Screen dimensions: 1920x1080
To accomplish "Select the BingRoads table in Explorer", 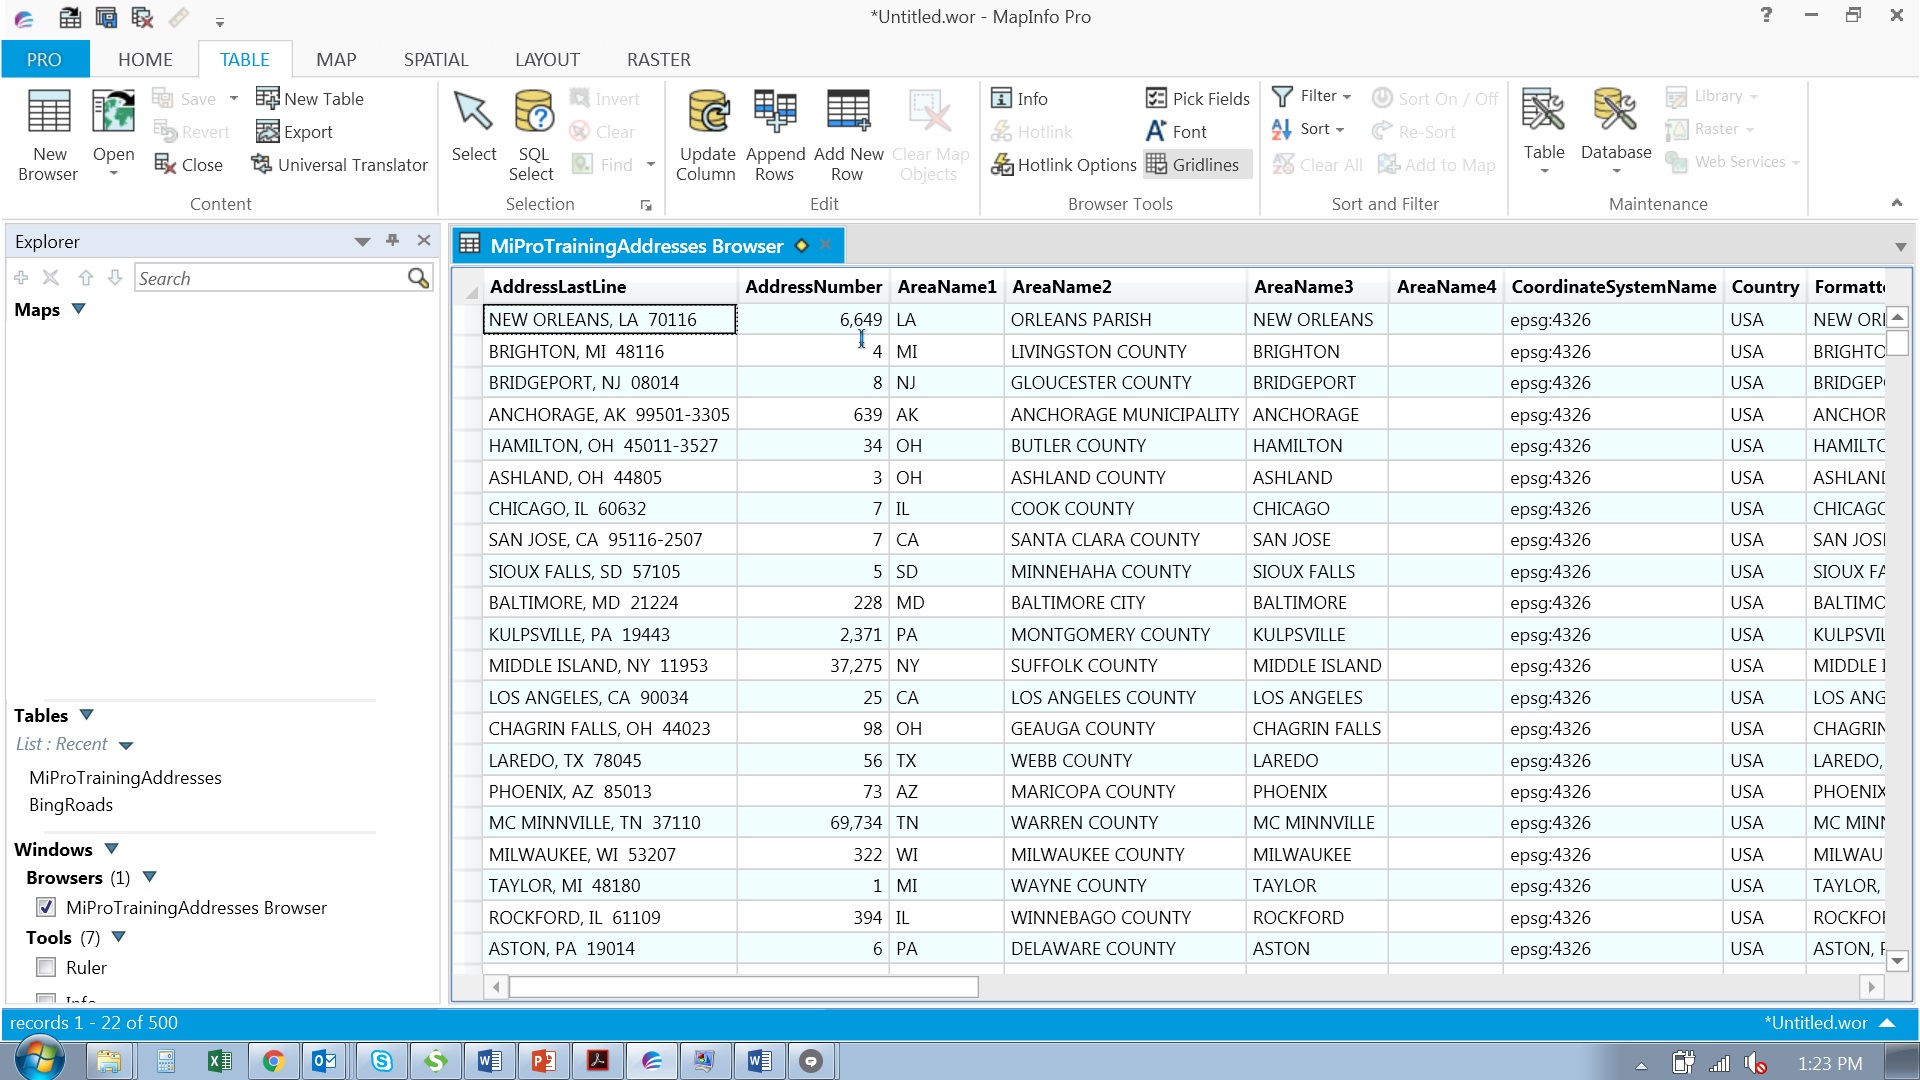I will click(x=71, y=804).
